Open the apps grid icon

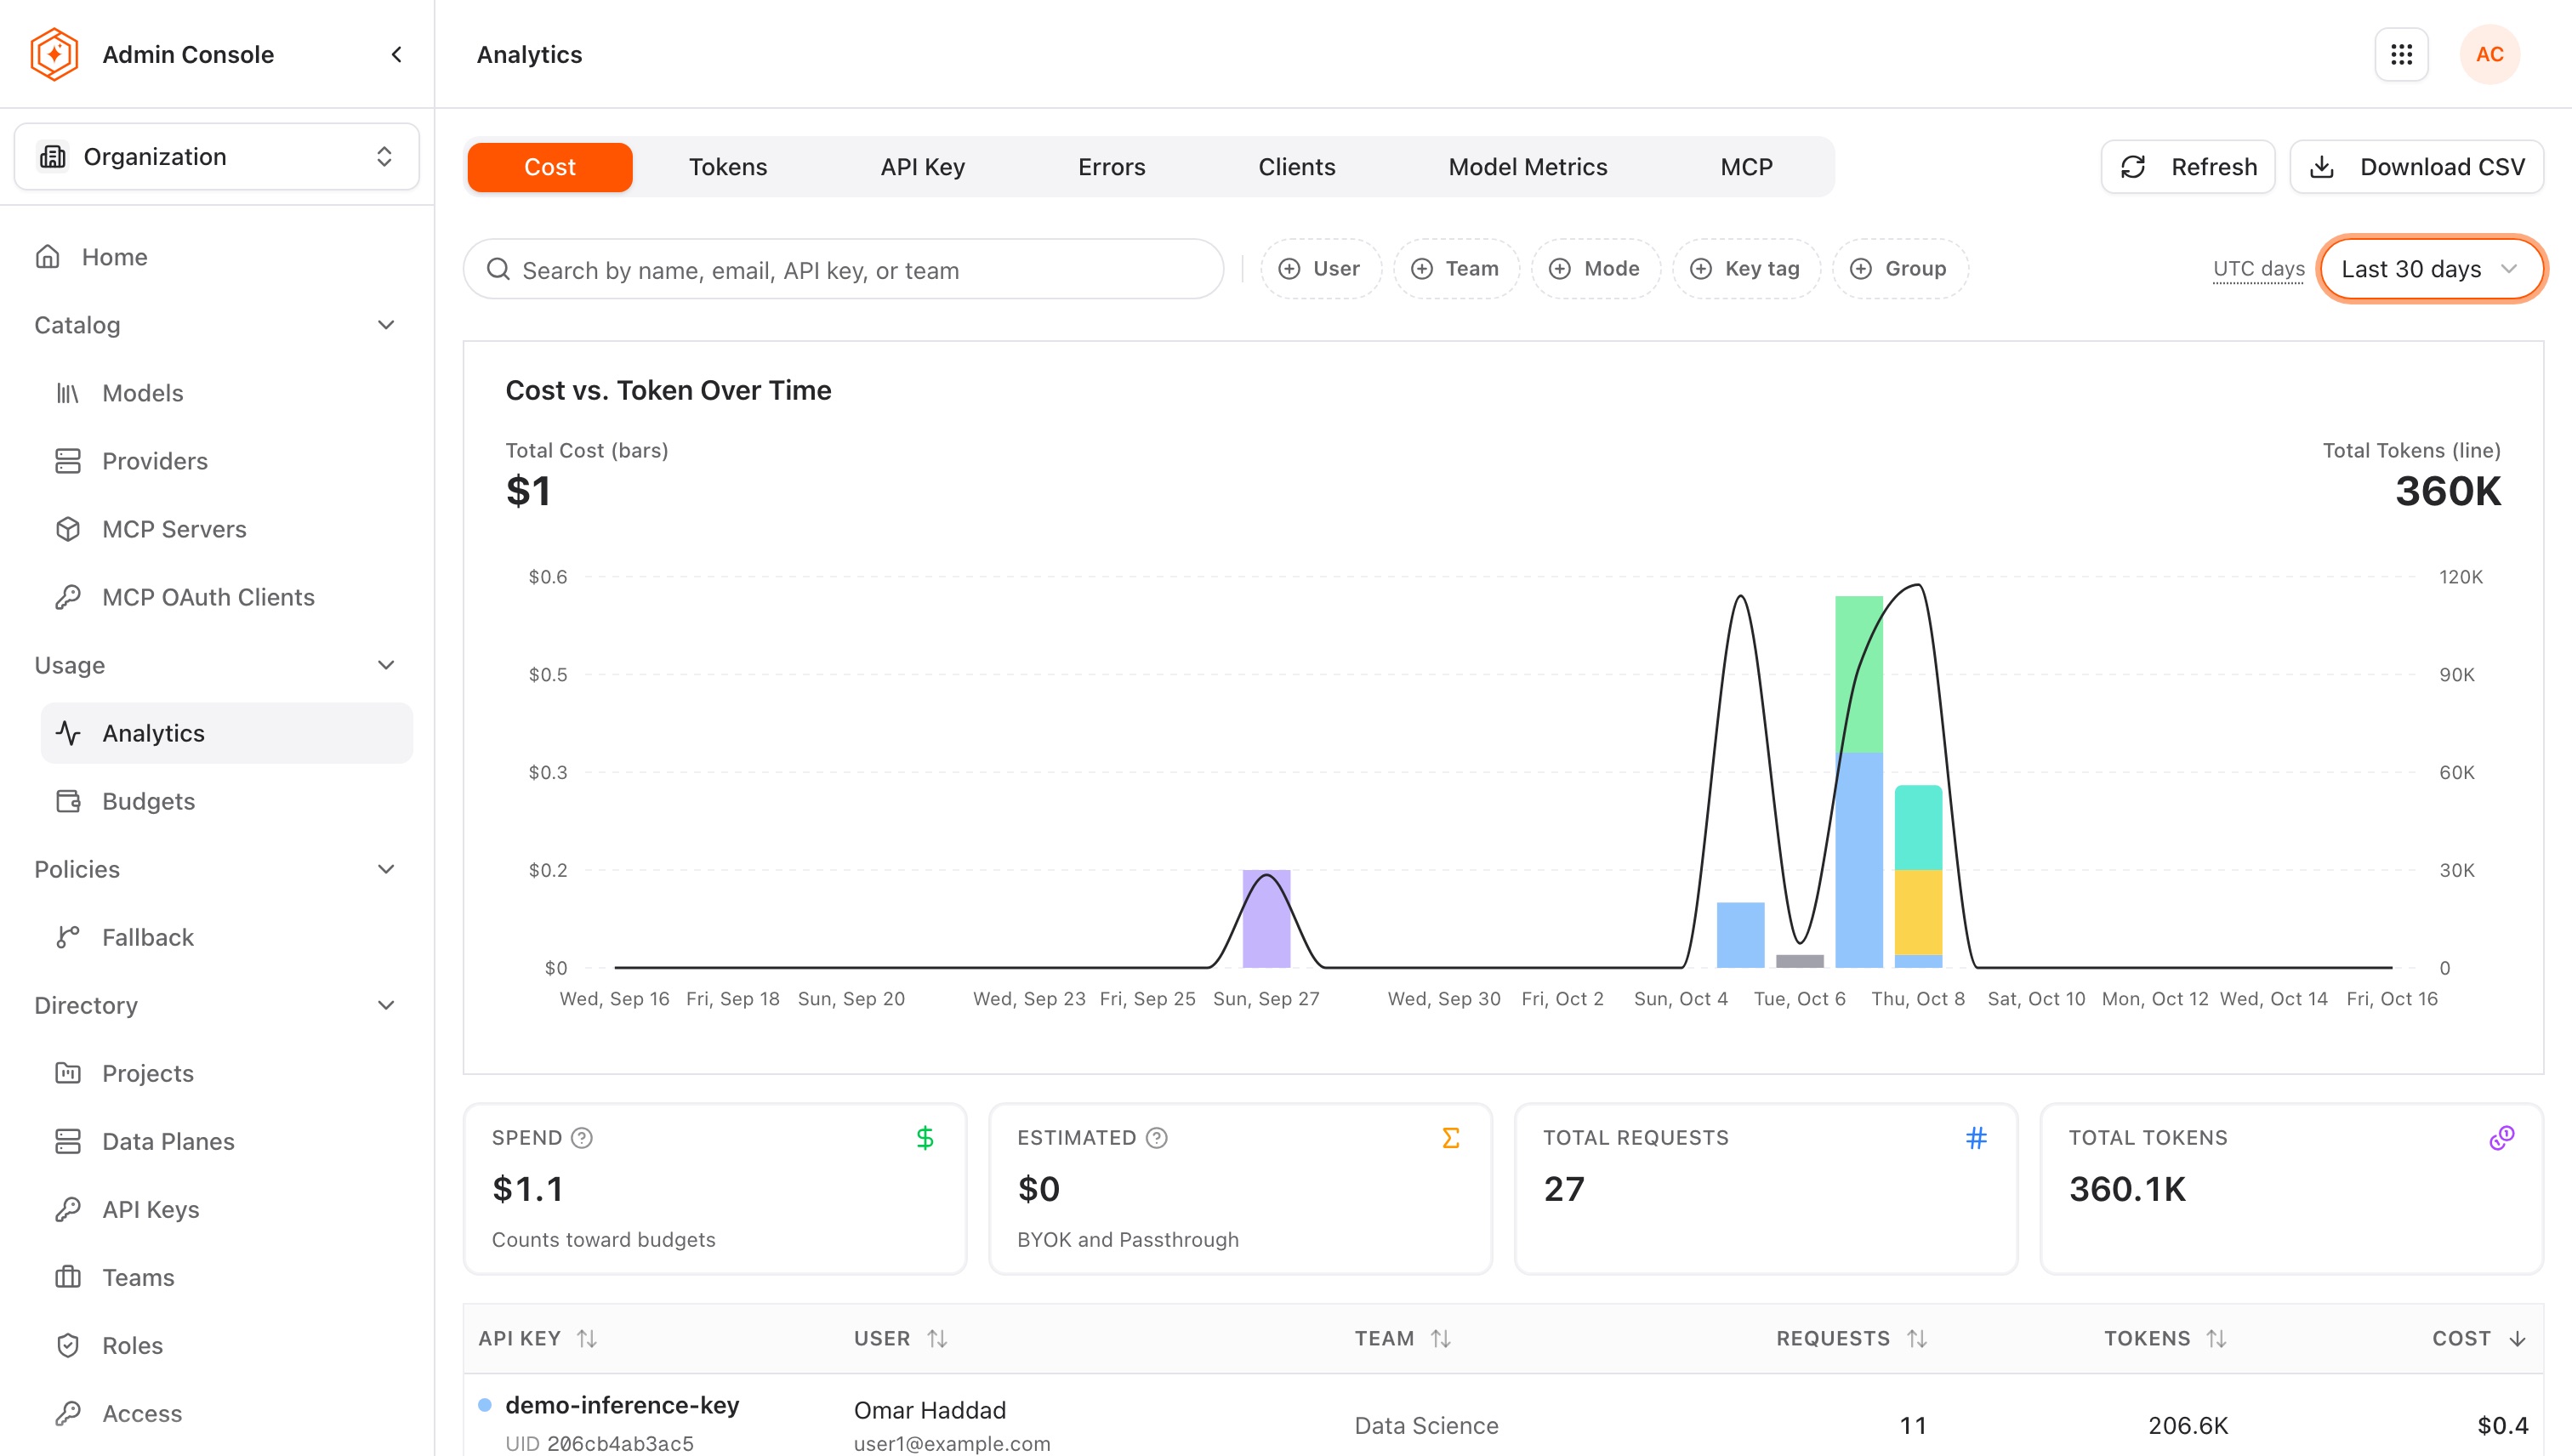click(2401, 54)
